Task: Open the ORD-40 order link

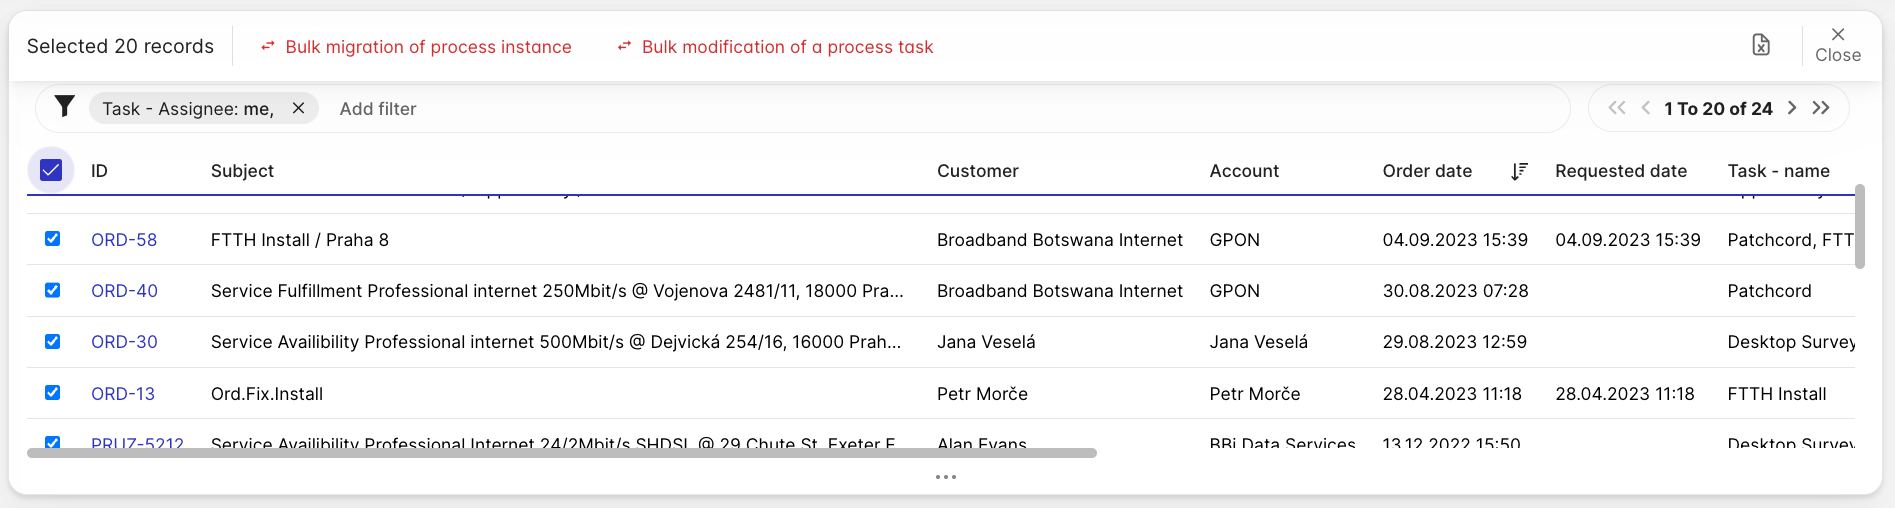Action: (124, 291)
